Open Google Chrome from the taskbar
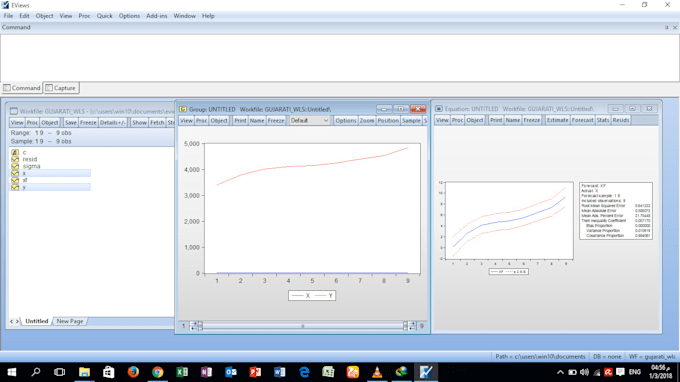Image resolution: width=680 pixels, height=382 pixels. point(157,372)
